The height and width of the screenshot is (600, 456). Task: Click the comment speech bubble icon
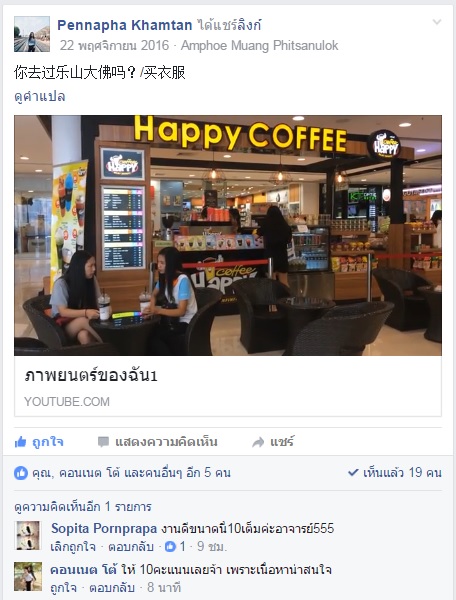click(x=103, y=442)
